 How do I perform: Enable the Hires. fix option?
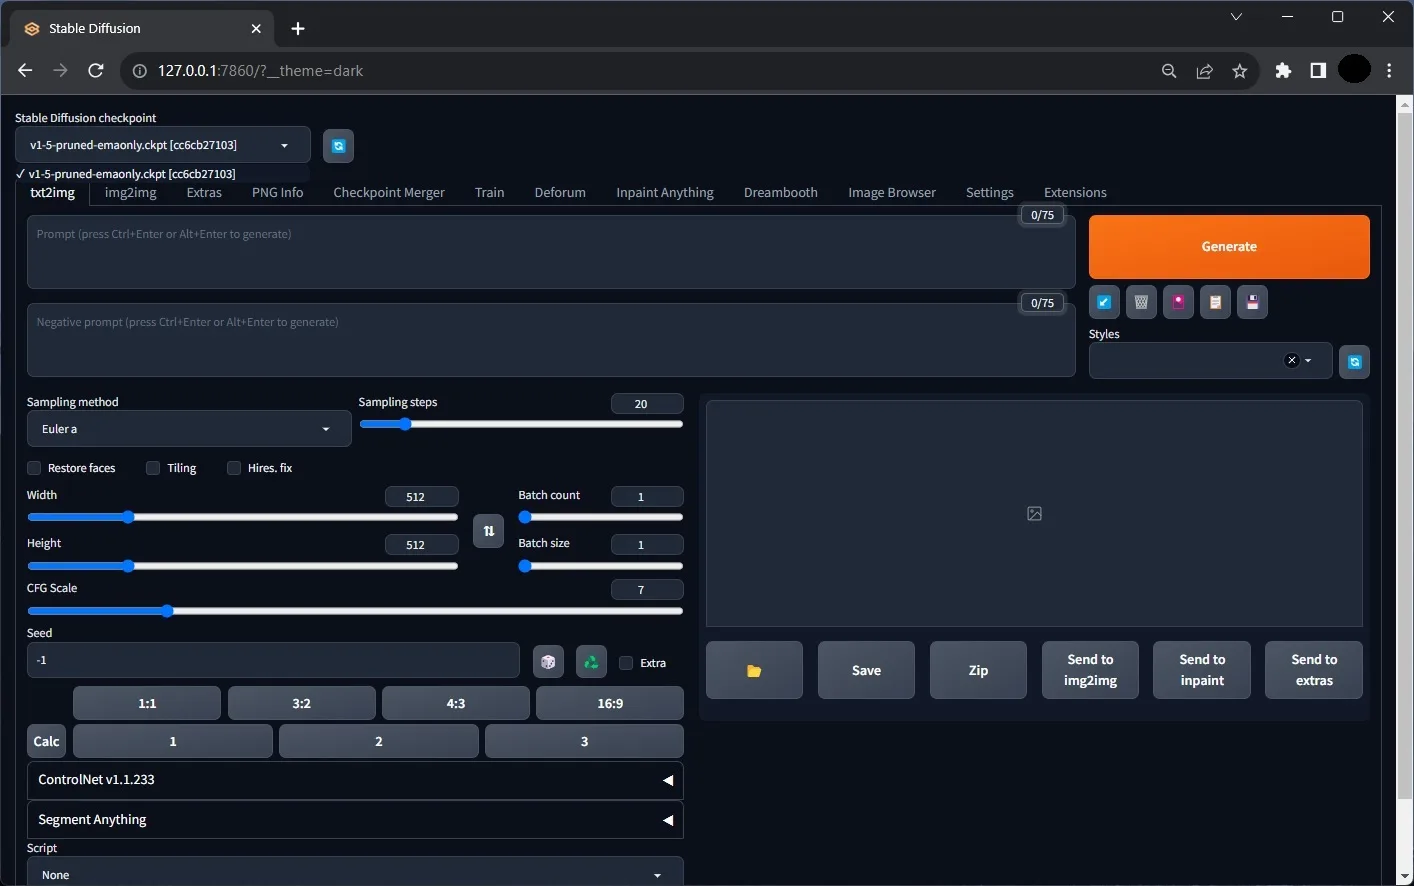point(234,468)
